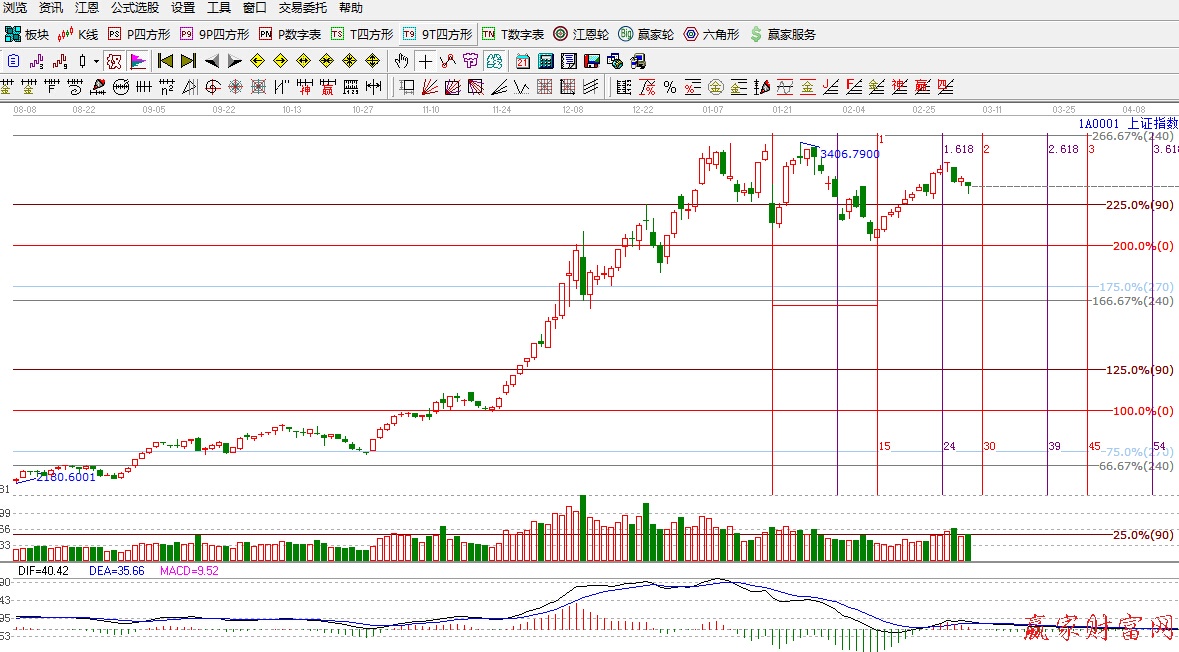Open the calculator icon in toolbar
Screen dimensions: 1179x652
click(x=545, y=61)
